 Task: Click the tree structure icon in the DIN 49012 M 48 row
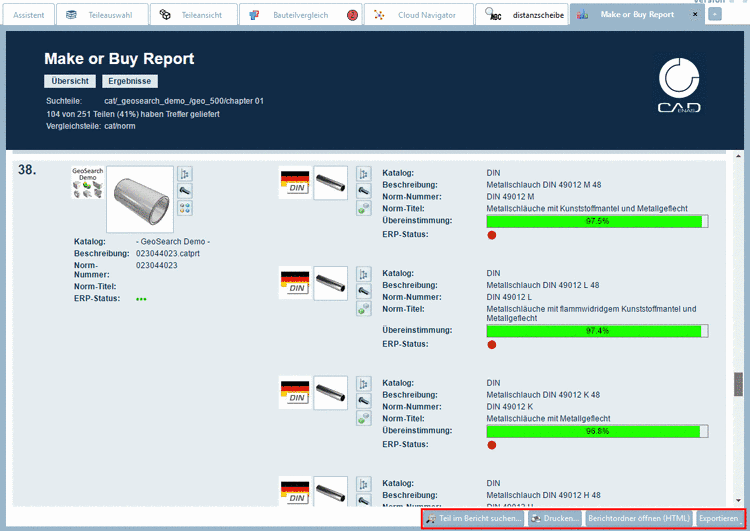coord(364,174)
